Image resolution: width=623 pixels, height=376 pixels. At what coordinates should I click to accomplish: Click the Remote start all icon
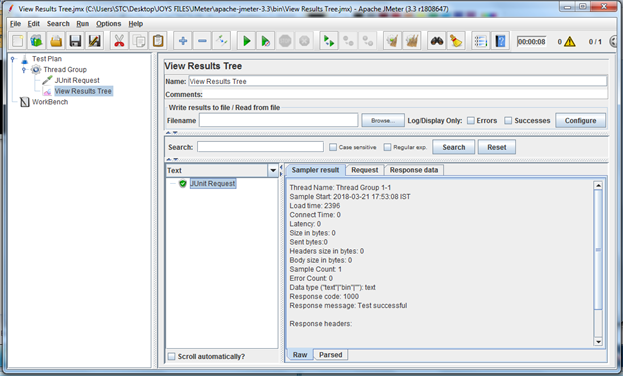click(329, 41)
